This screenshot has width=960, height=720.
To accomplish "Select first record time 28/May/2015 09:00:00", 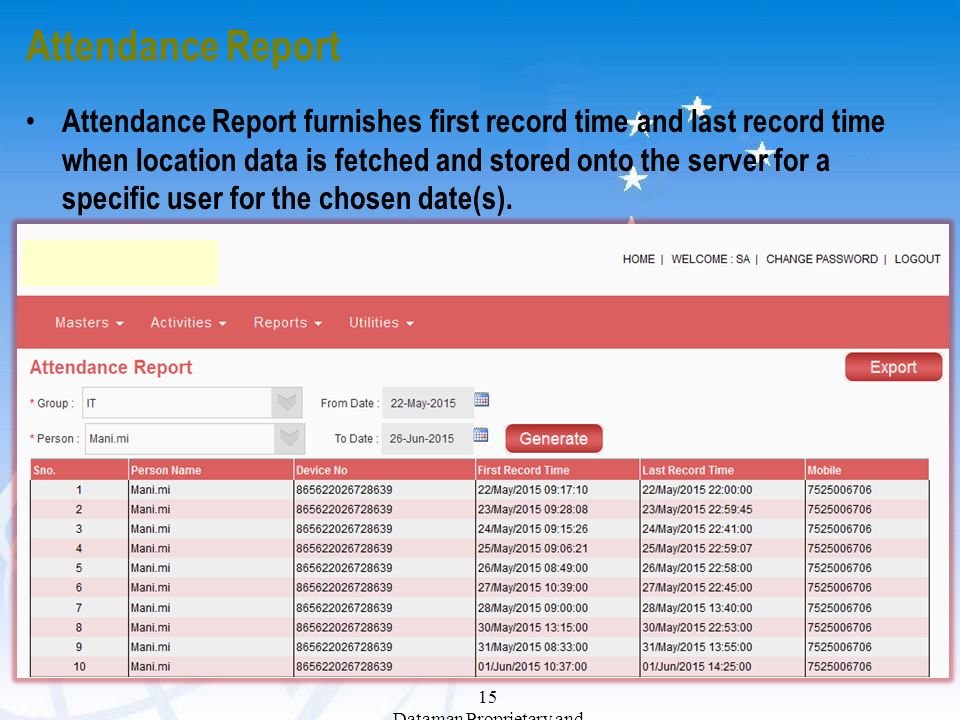I will [533, 608].
